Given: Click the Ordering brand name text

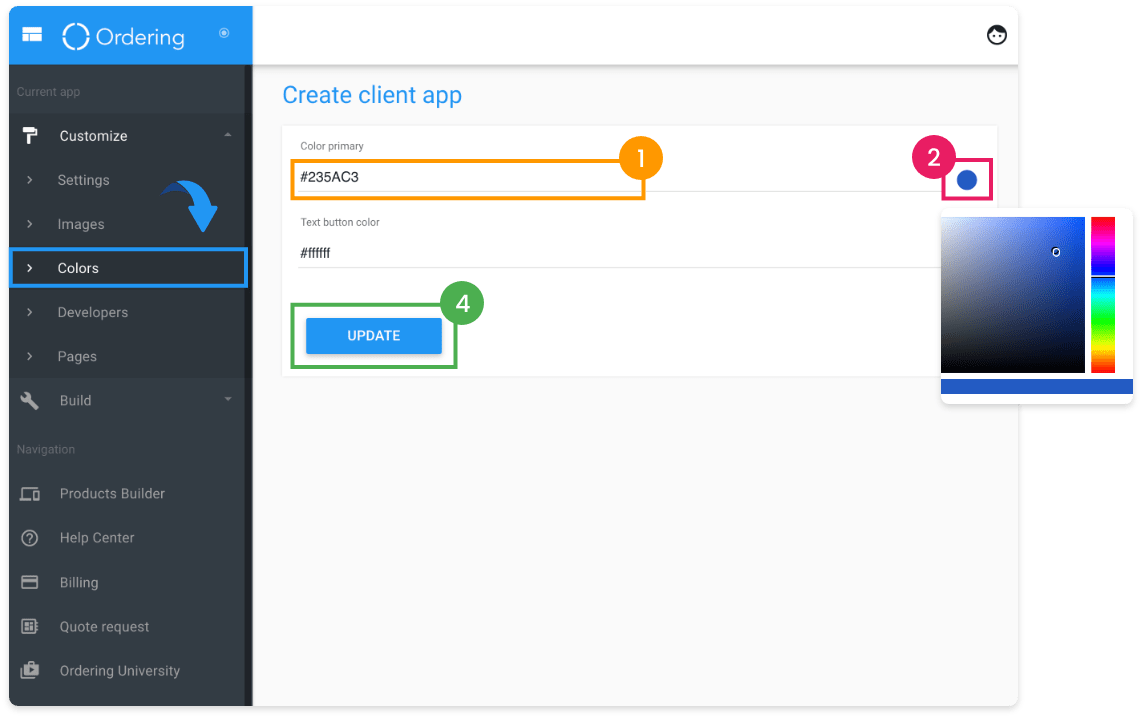Looking at the screenshot, I should click(x=141, y=37).
